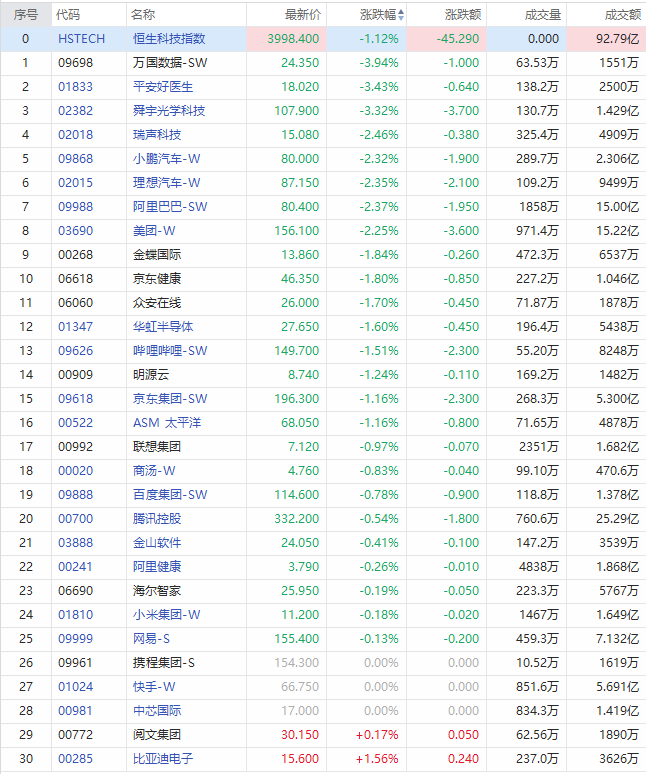
Task: Open 华虹半导体 stock
Action: [163, 327]
